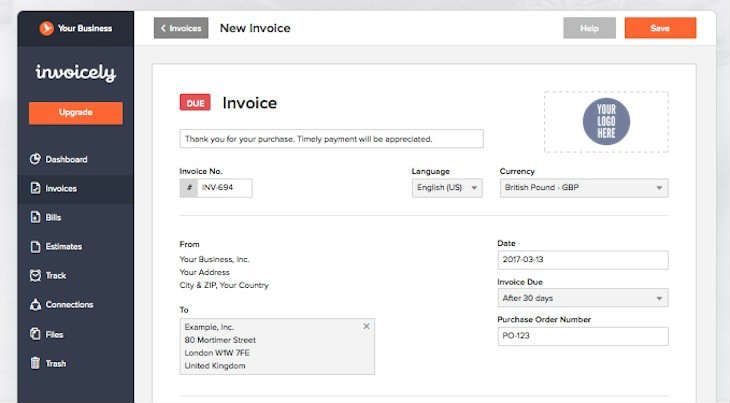
Task: Click the United Kingdom recipient line
Action: (215, 366)
